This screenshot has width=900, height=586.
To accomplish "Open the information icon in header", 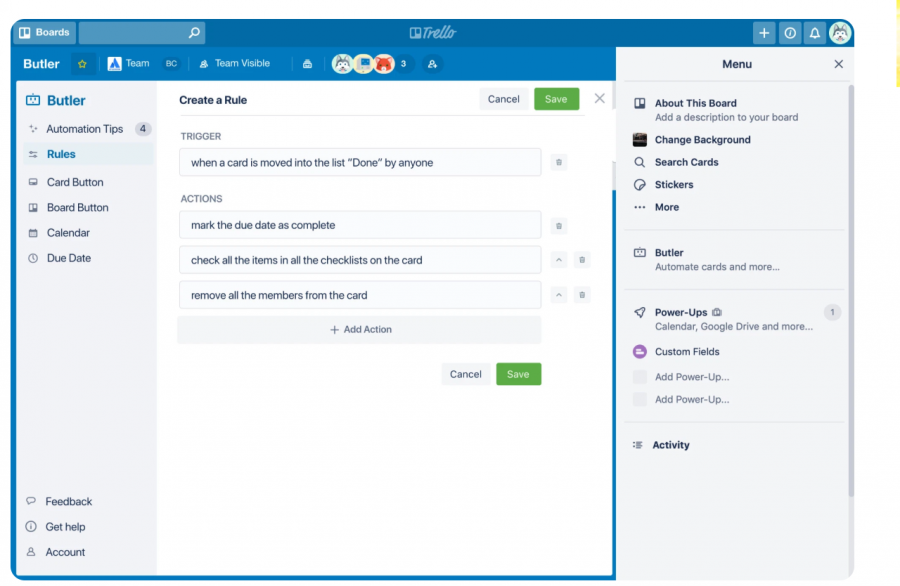I will coord(790,33).
